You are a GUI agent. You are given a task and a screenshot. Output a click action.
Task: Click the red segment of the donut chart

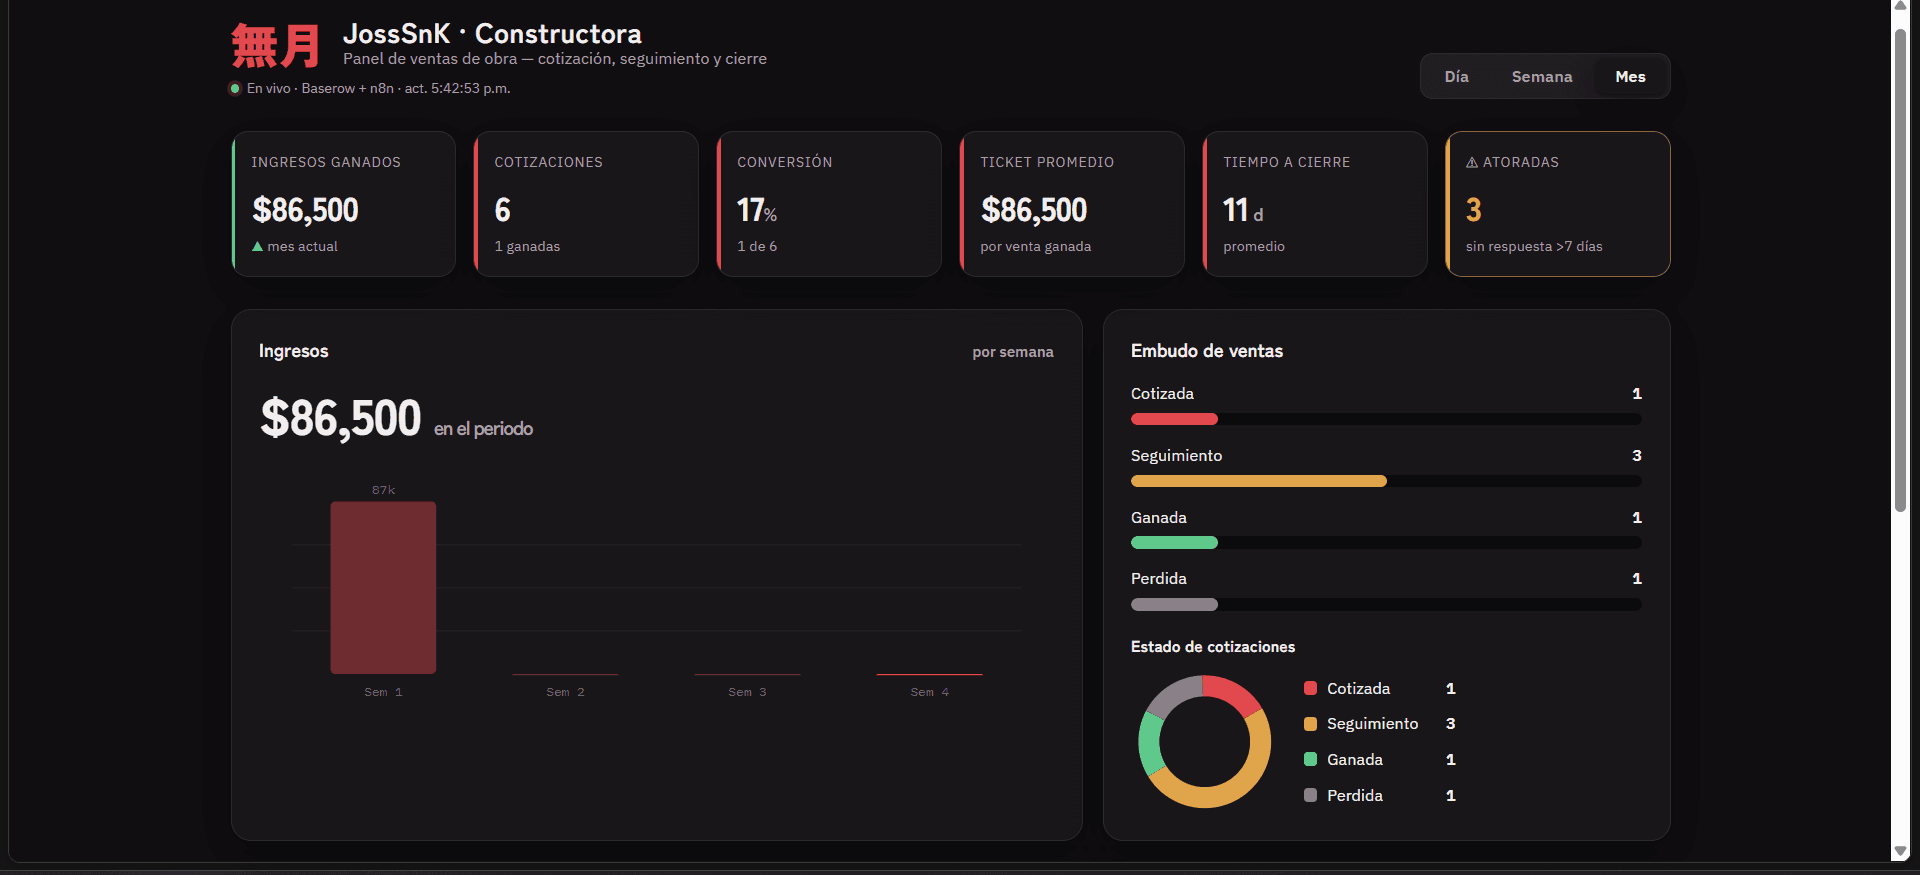(1231, 690)
